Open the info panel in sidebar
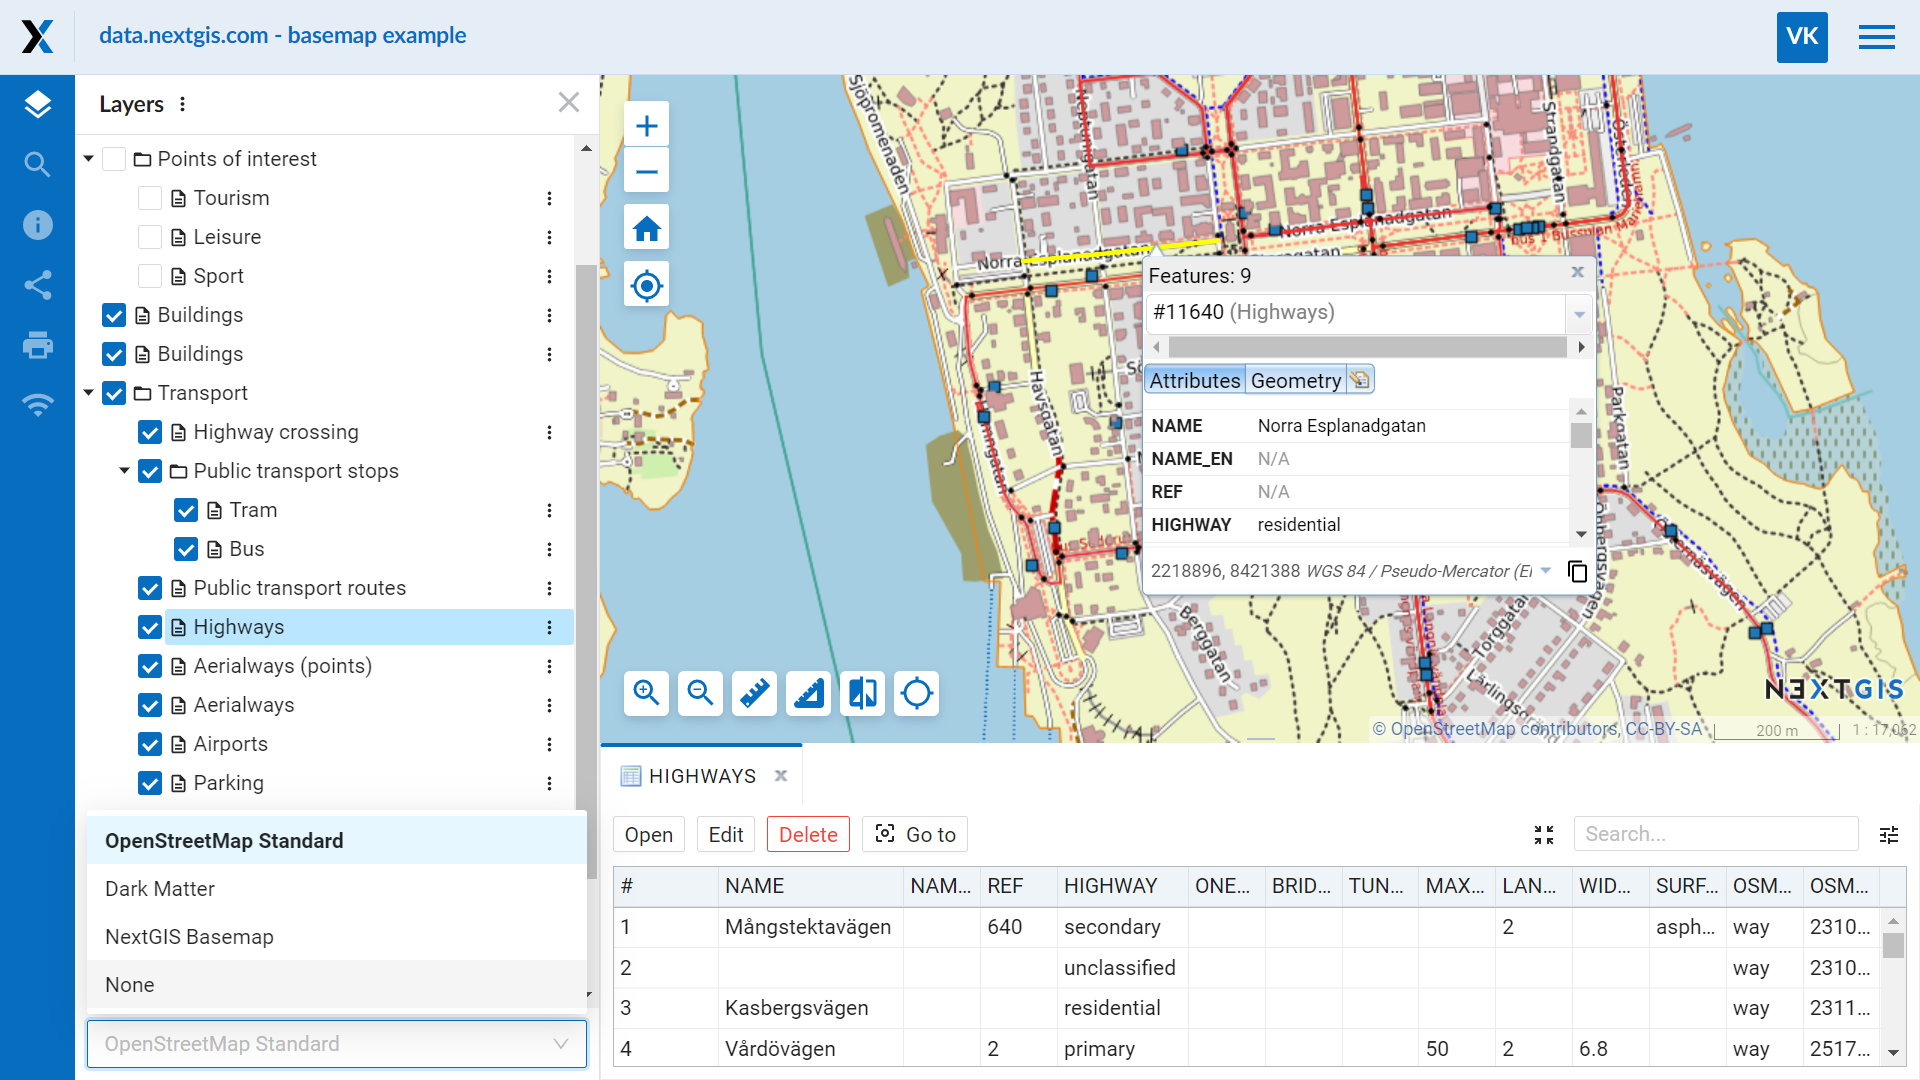The image size is (1920, 1080). (x=37, y=225)
